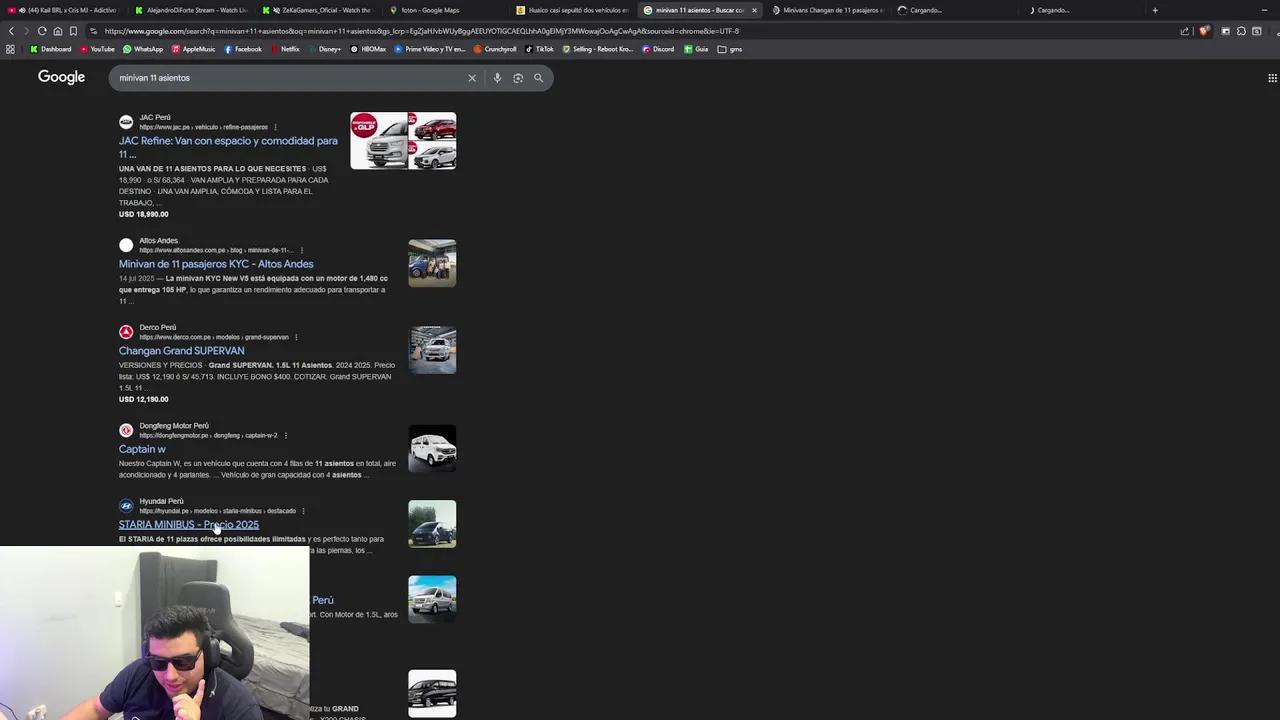Start voice search with the microphone icon
This screenshot has height=720, width=1280.
pyautogui.click(x=497, y=78)
